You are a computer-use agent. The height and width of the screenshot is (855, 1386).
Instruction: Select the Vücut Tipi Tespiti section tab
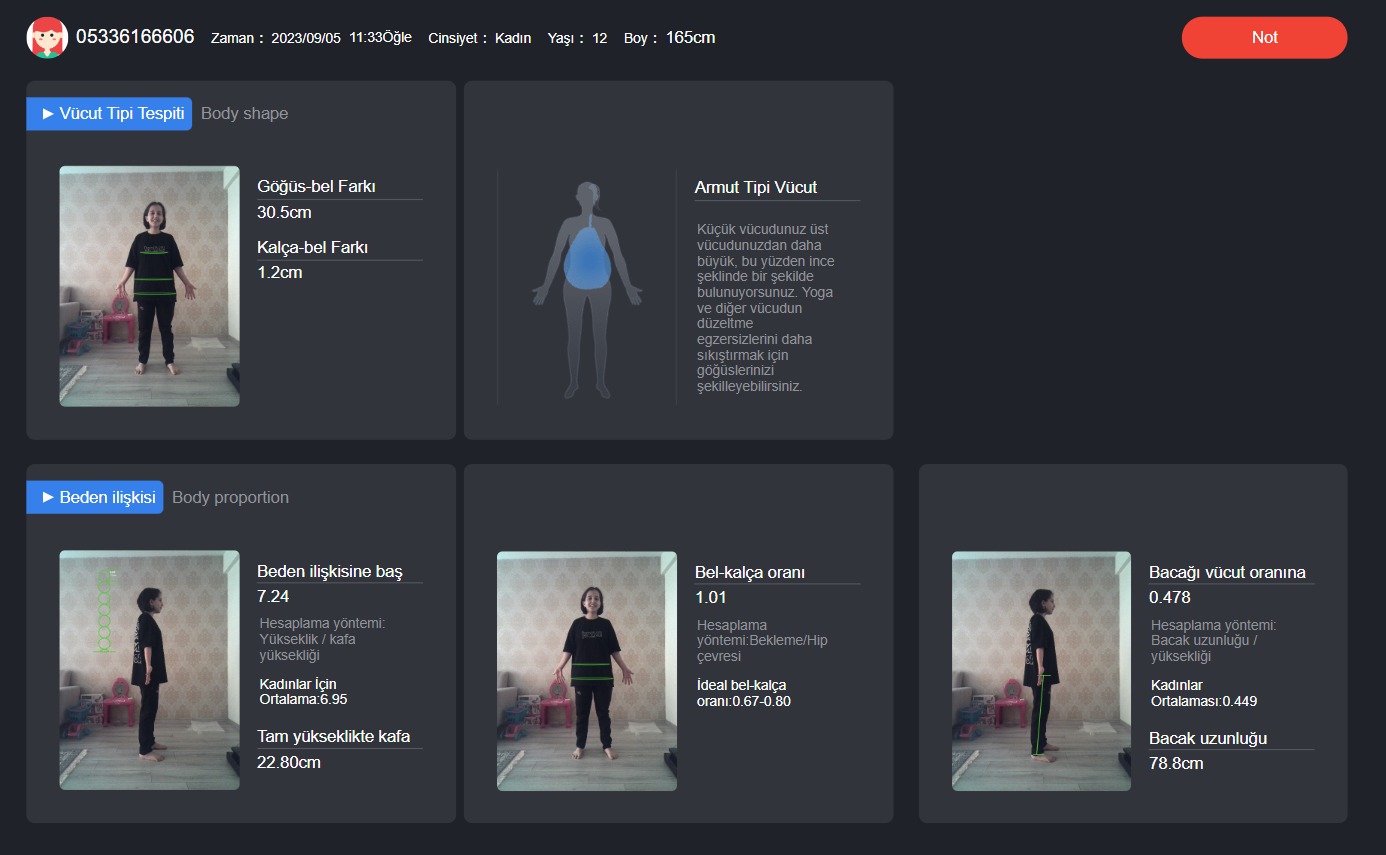click(109, 114)
